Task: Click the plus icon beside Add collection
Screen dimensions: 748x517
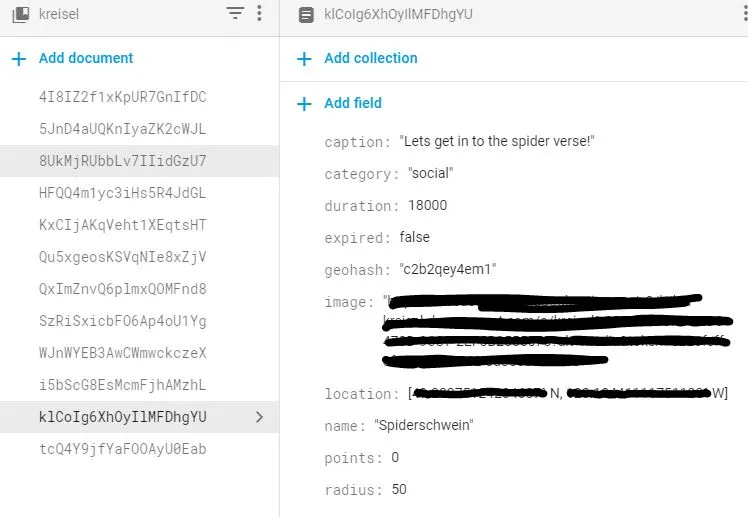Action: click(x=304, y=59)
